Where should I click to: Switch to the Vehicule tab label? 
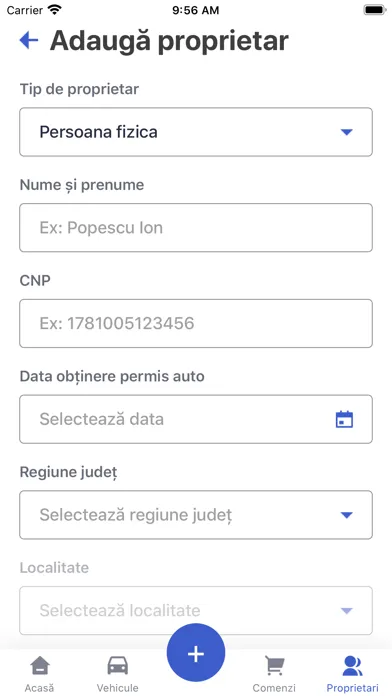(x=118, y=688)
